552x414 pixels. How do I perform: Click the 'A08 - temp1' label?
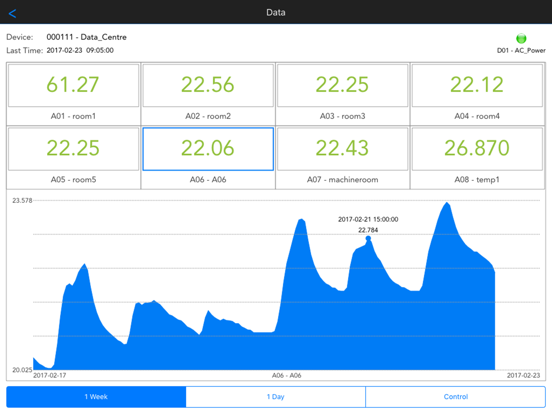pyautogui.click(x=477, y=180)
